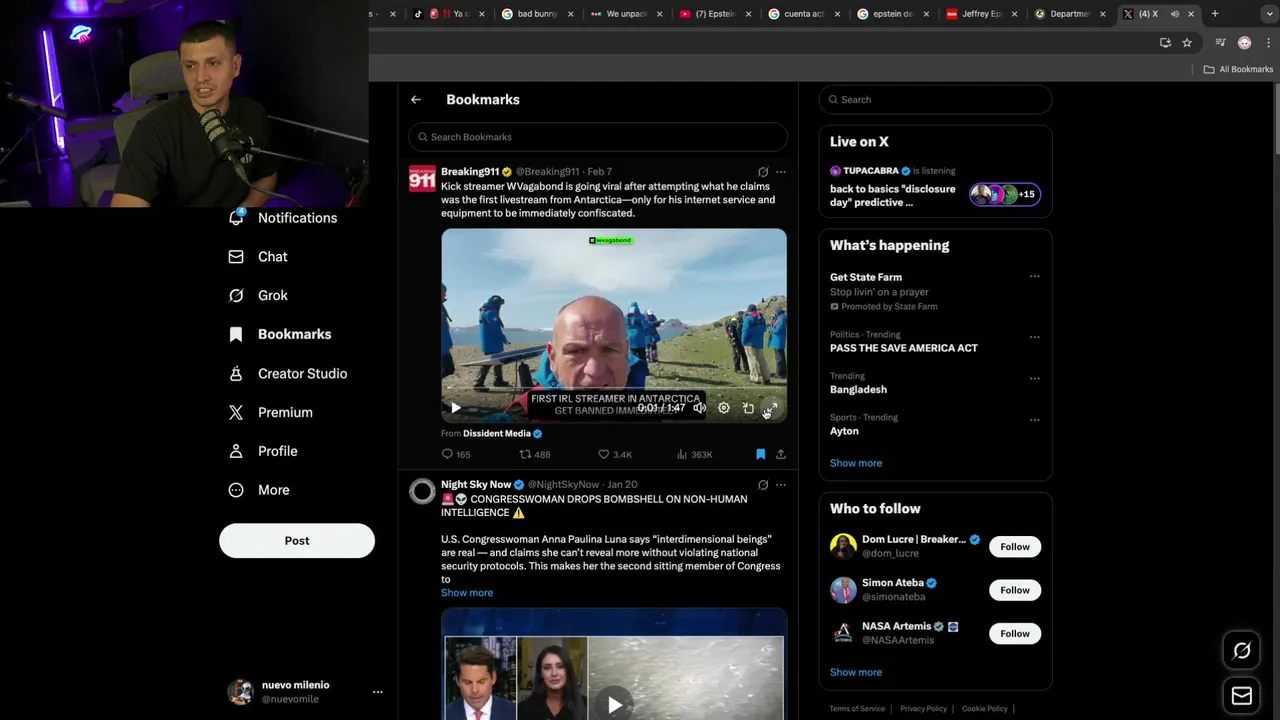Open account menu dots beside nuevo milenio
This screenshot has height=720, width=1280.
377,692
